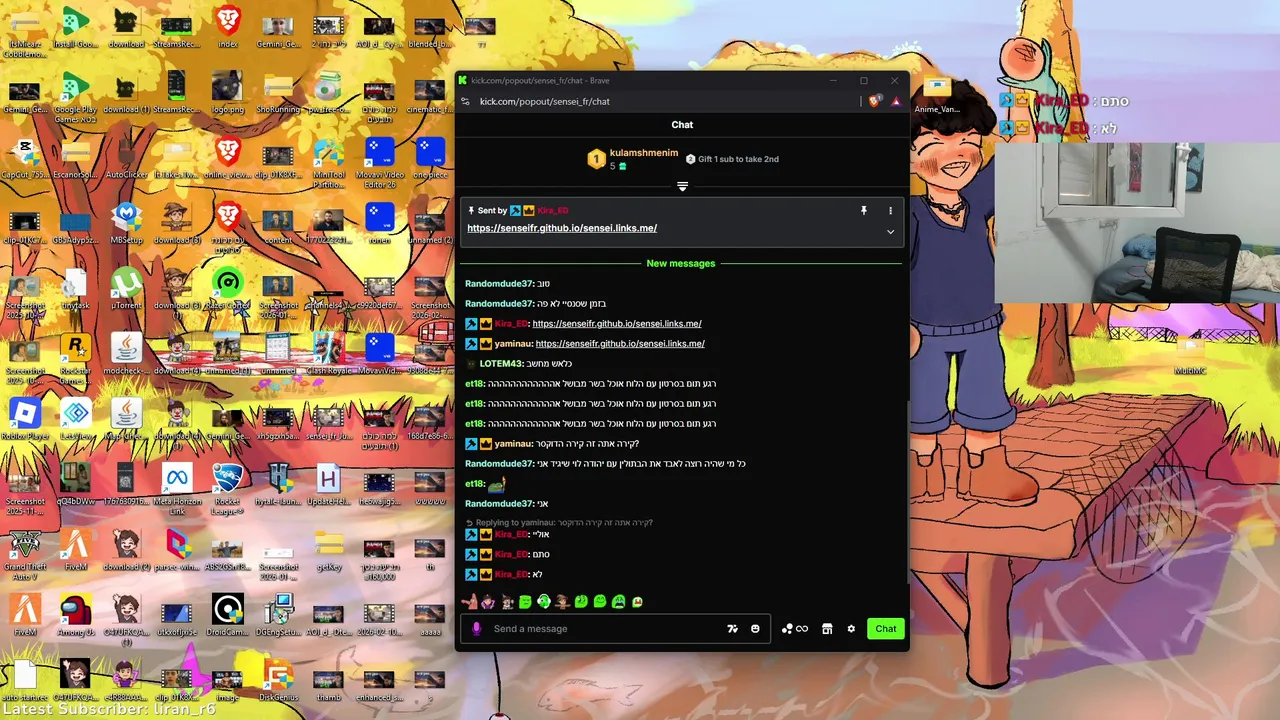Open chat settings gear icon
This screenshot has width=1280, height=720.
(851, 629)
